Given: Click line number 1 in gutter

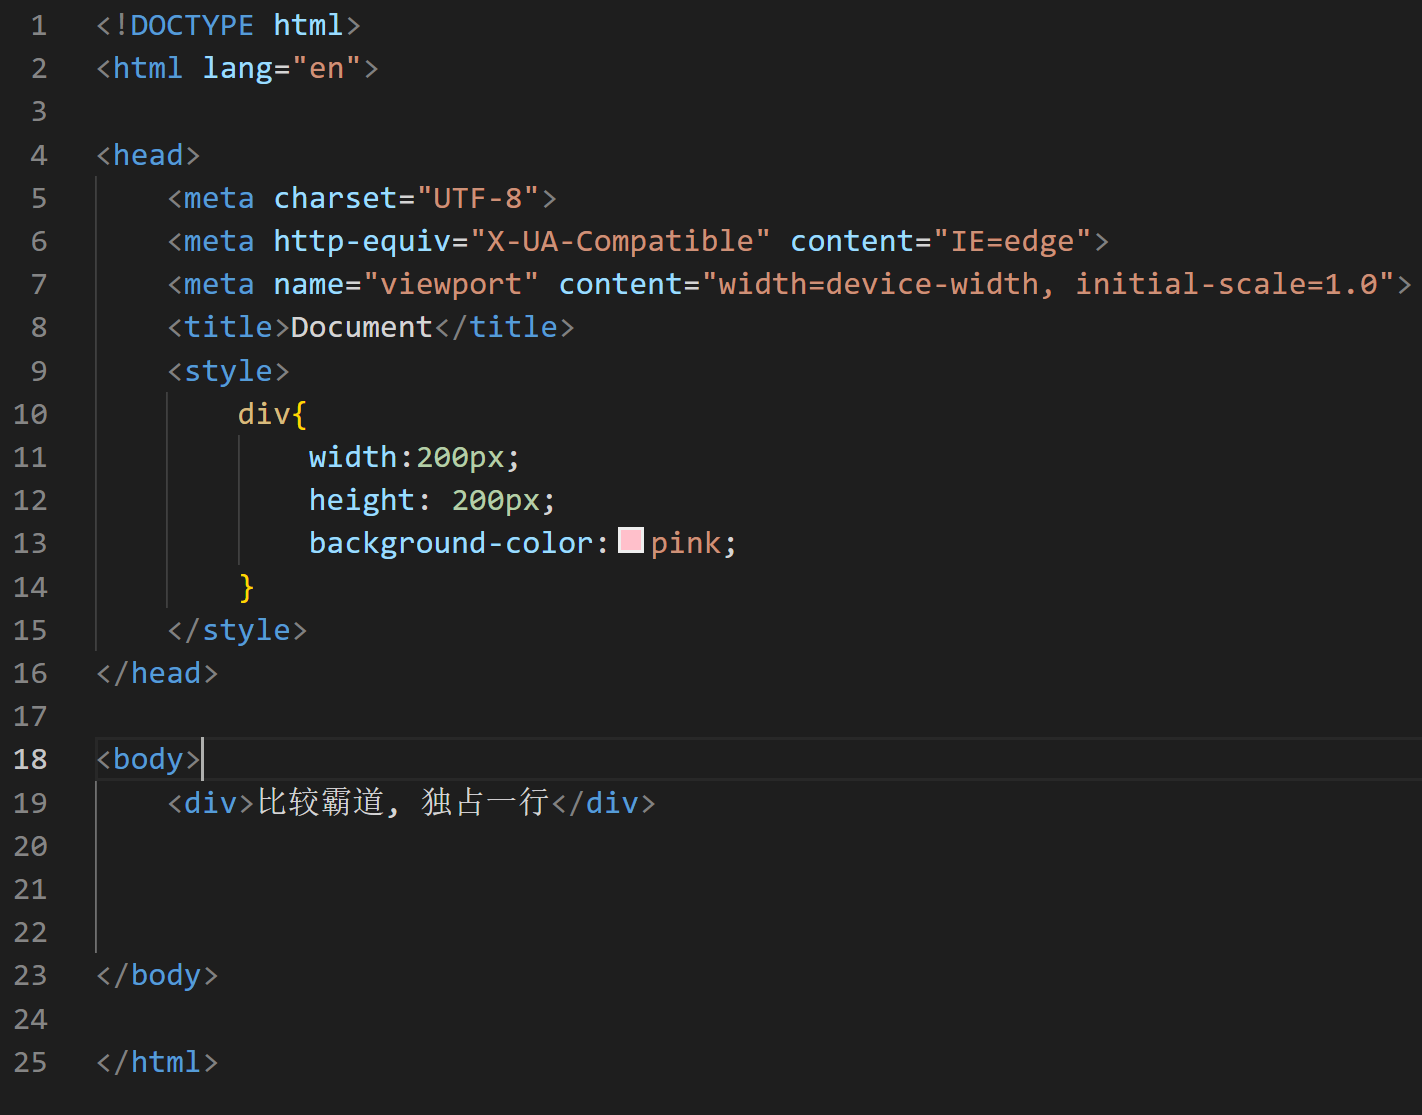Looking at the screenshot, I should 39,25.
